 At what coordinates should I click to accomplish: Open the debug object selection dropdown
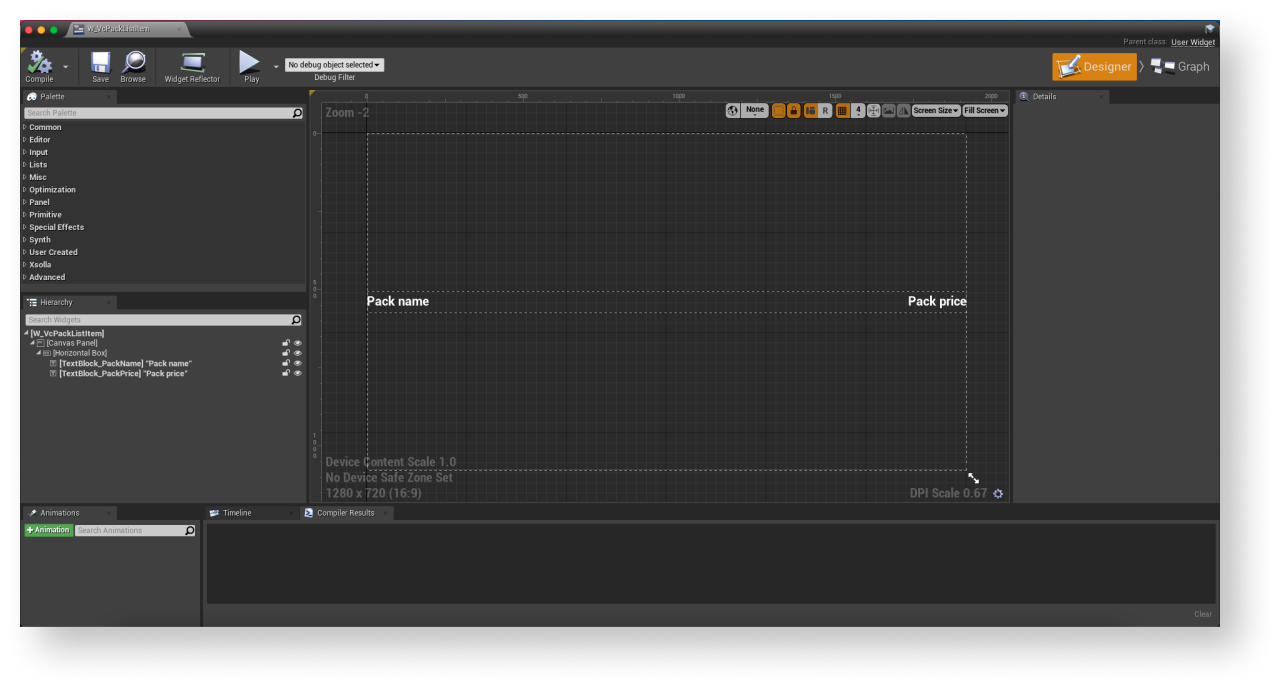[x=334, y=65]
